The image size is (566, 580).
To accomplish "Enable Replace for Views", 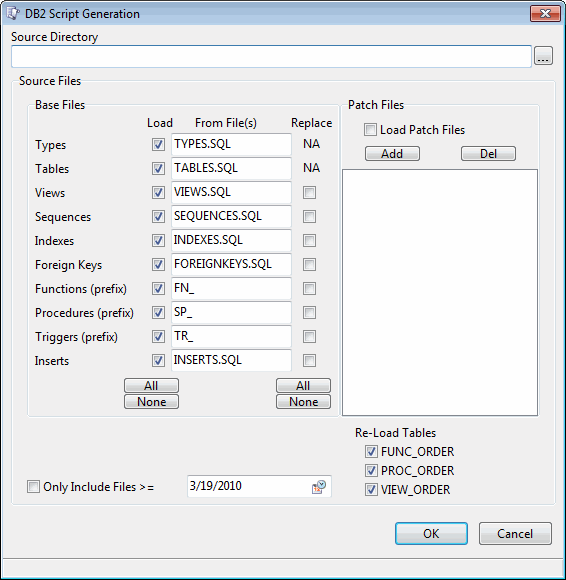I will coord(309,192).
